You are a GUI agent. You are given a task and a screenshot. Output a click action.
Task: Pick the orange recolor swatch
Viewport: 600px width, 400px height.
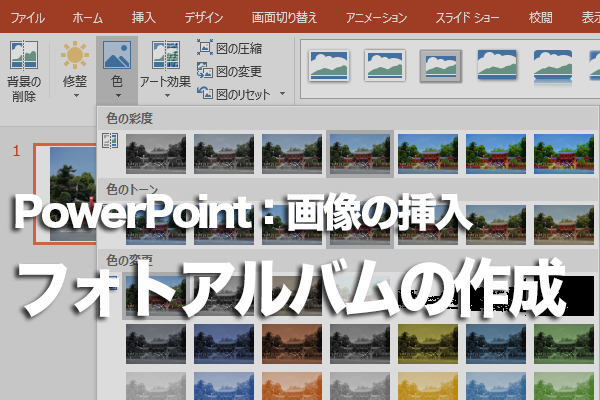(292, 344)
